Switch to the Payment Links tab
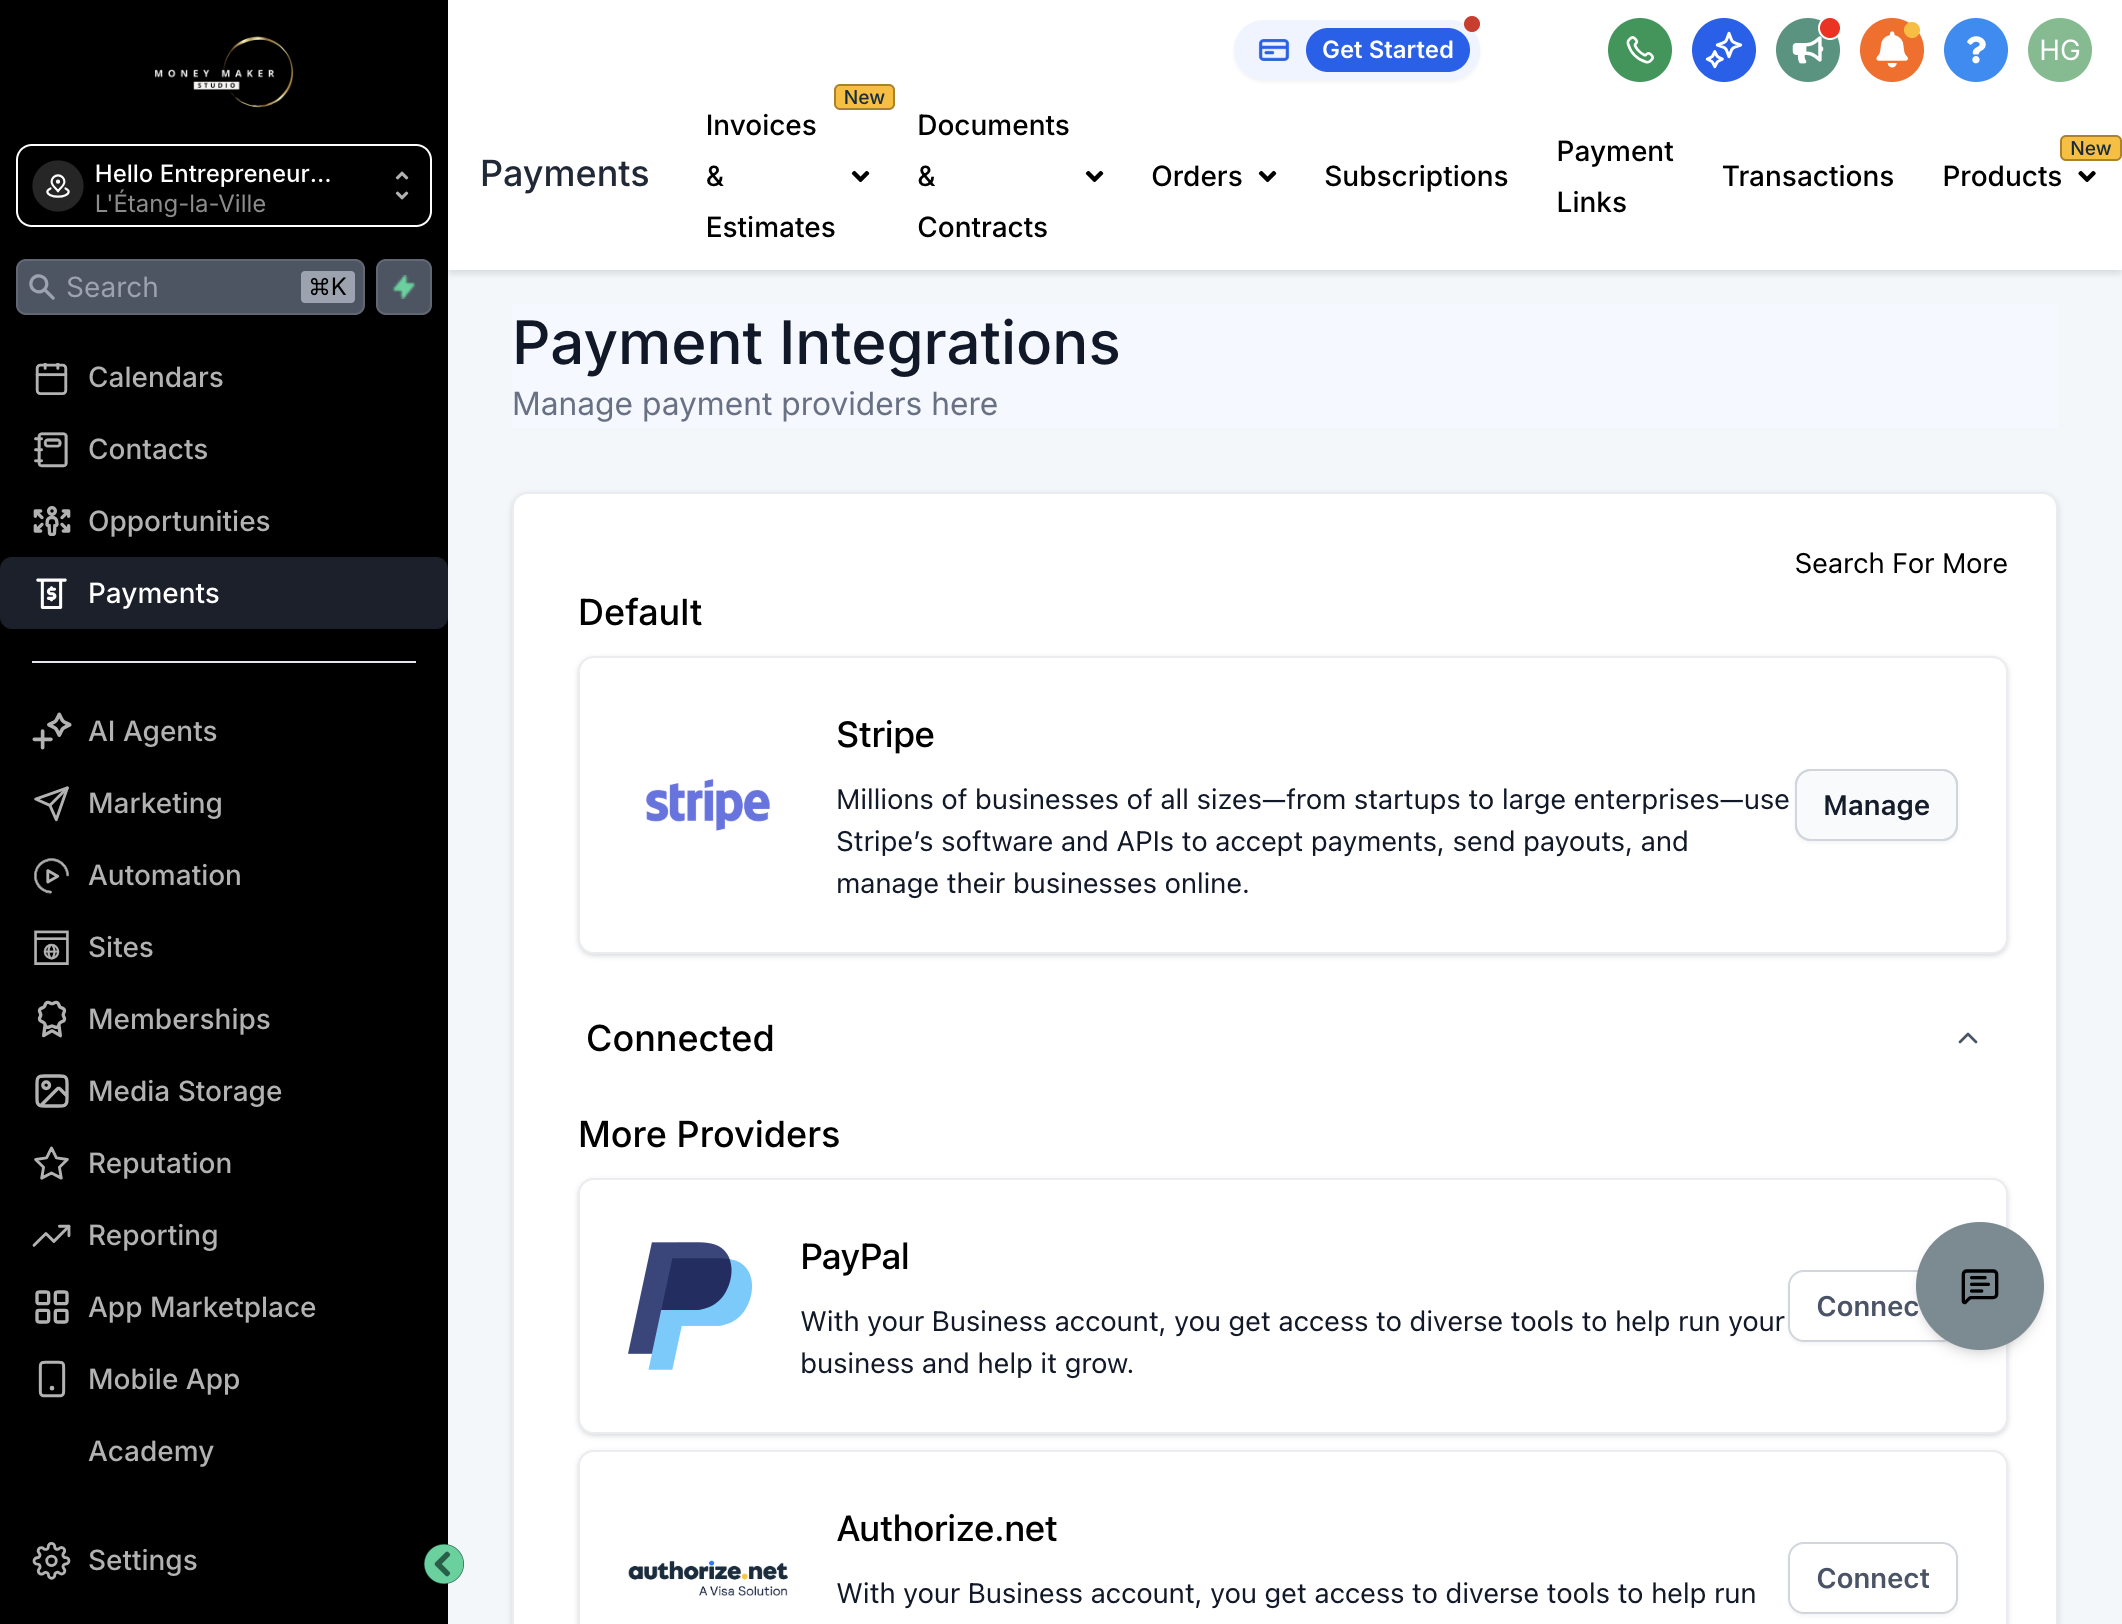The image size is (2122, 1624). pos(1614,176)
